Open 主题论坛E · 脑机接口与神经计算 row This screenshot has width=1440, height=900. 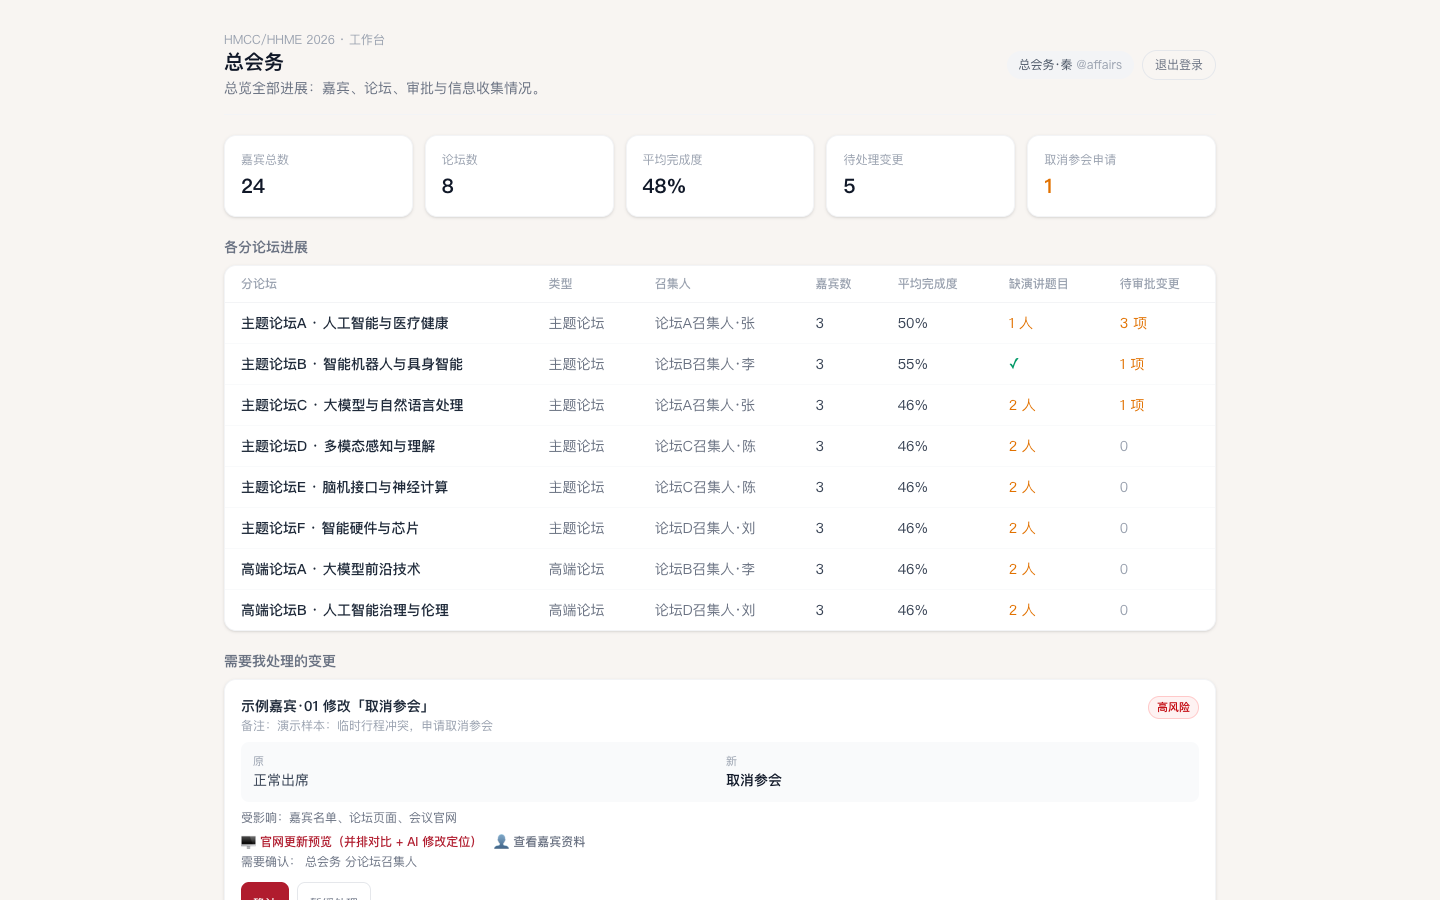coord(720,487)
